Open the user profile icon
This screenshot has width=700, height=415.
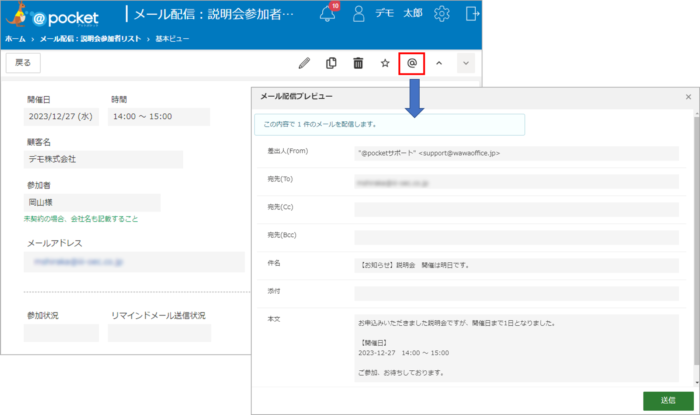pyautogui.click(x=358, y=14)
